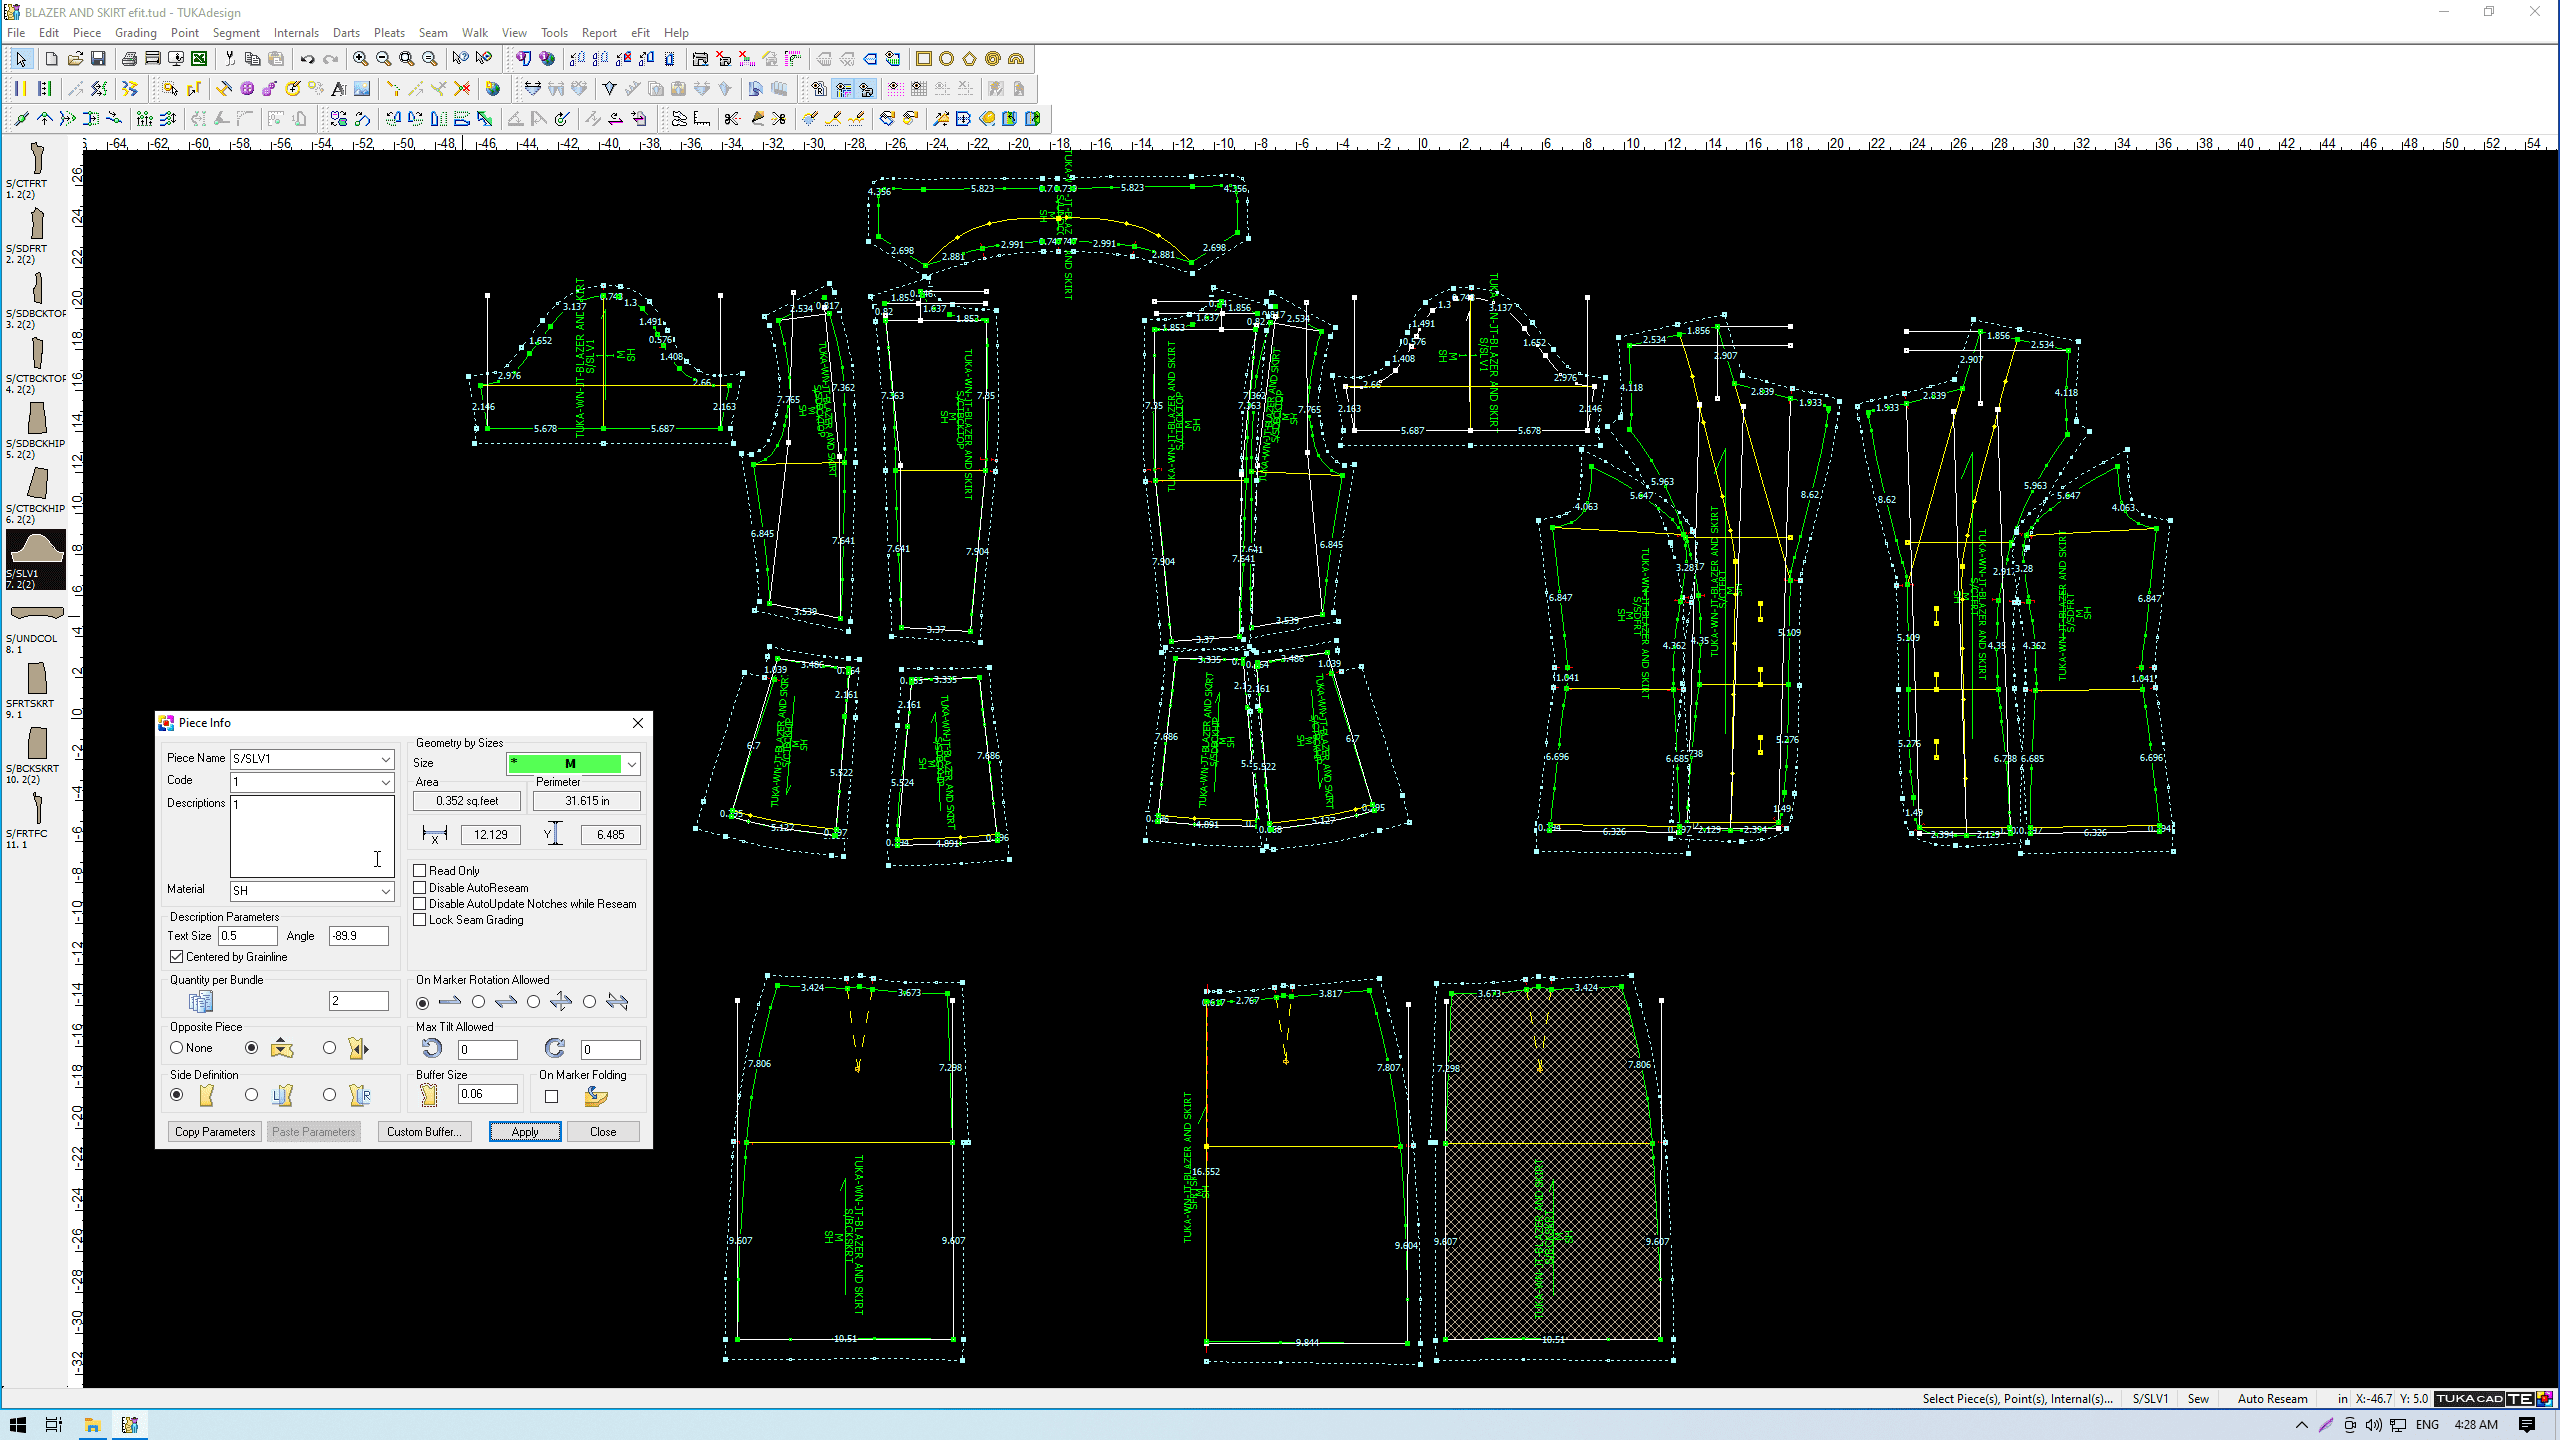The image size is (2560, 1440).
Task: Tick the Lock Seam Grading checkbox
Action: [x=420, y=920]
